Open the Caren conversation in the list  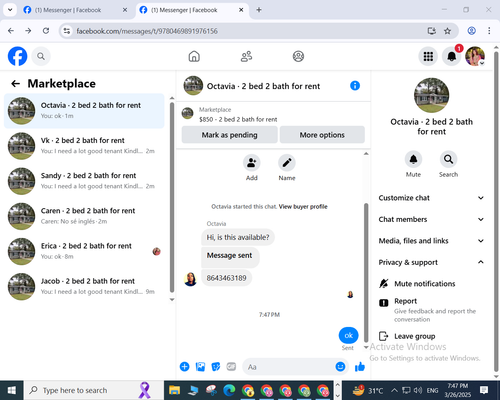pos(84,216)
